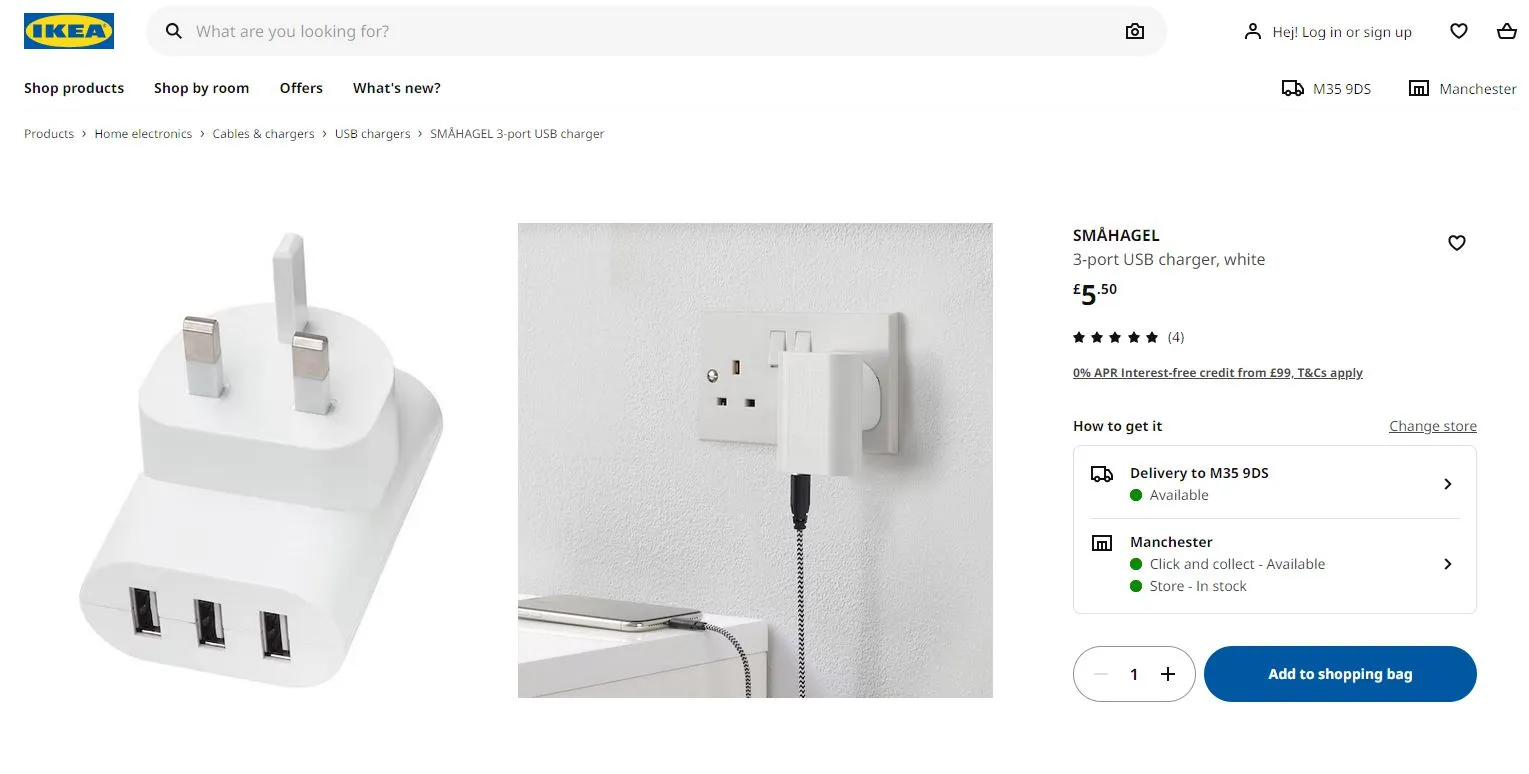Click the search magnifier icon
This screenshot has height=774, width=1529.
(174, 32)
